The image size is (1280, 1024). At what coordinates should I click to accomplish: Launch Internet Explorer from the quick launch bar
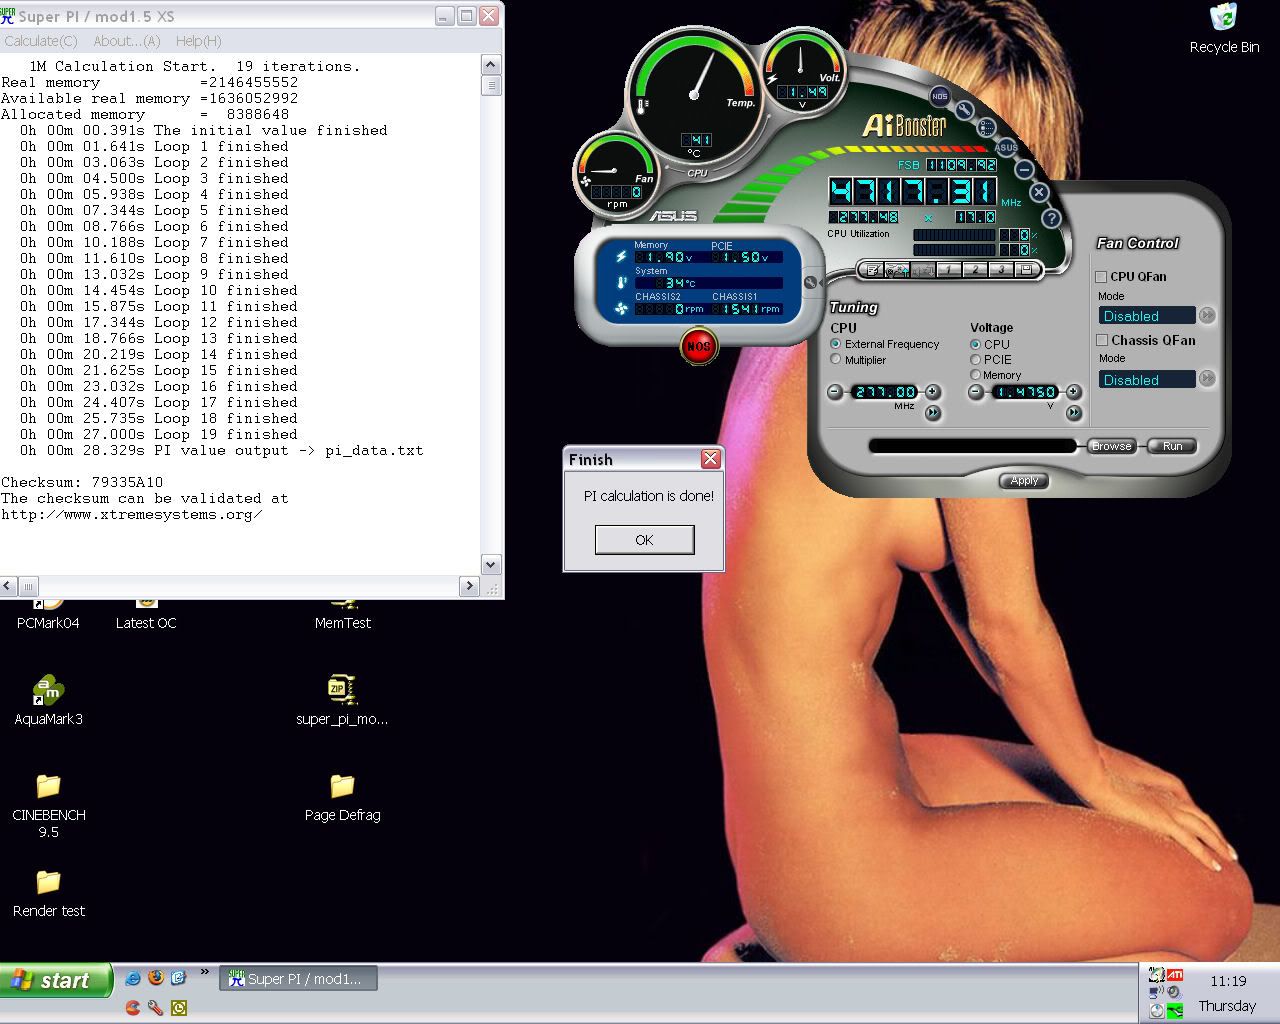(x=133, y=978)
